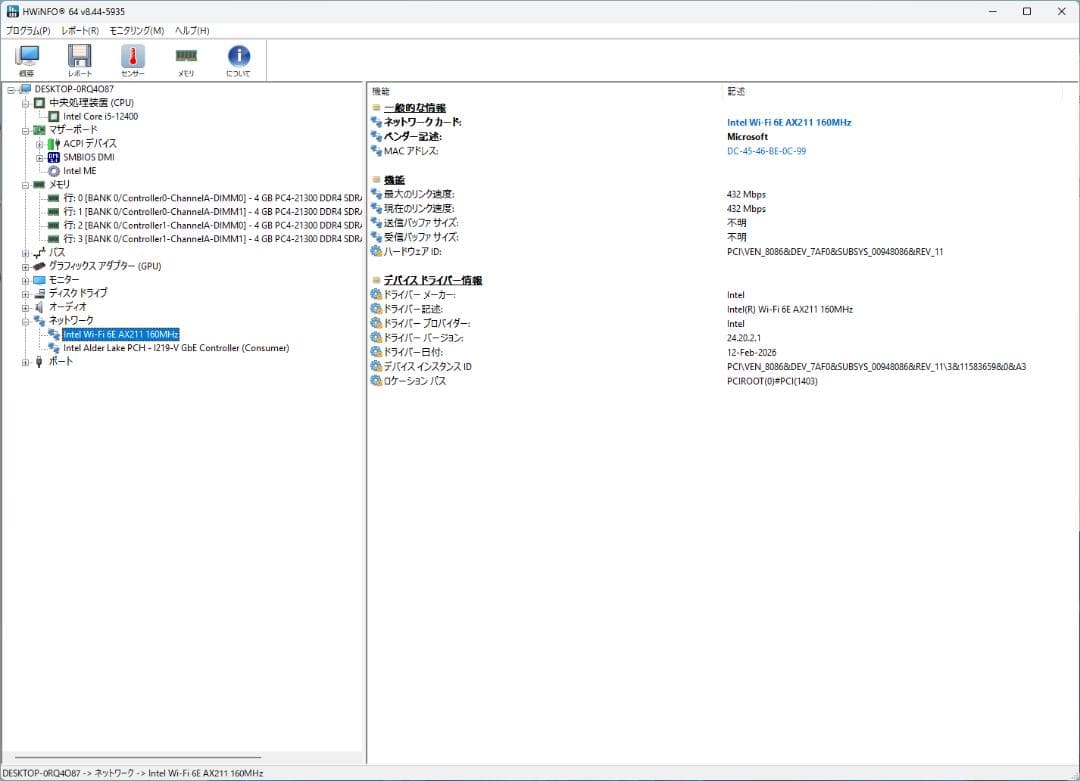
Task: Expand the オーディオ tree node
Action: [25, 307]
